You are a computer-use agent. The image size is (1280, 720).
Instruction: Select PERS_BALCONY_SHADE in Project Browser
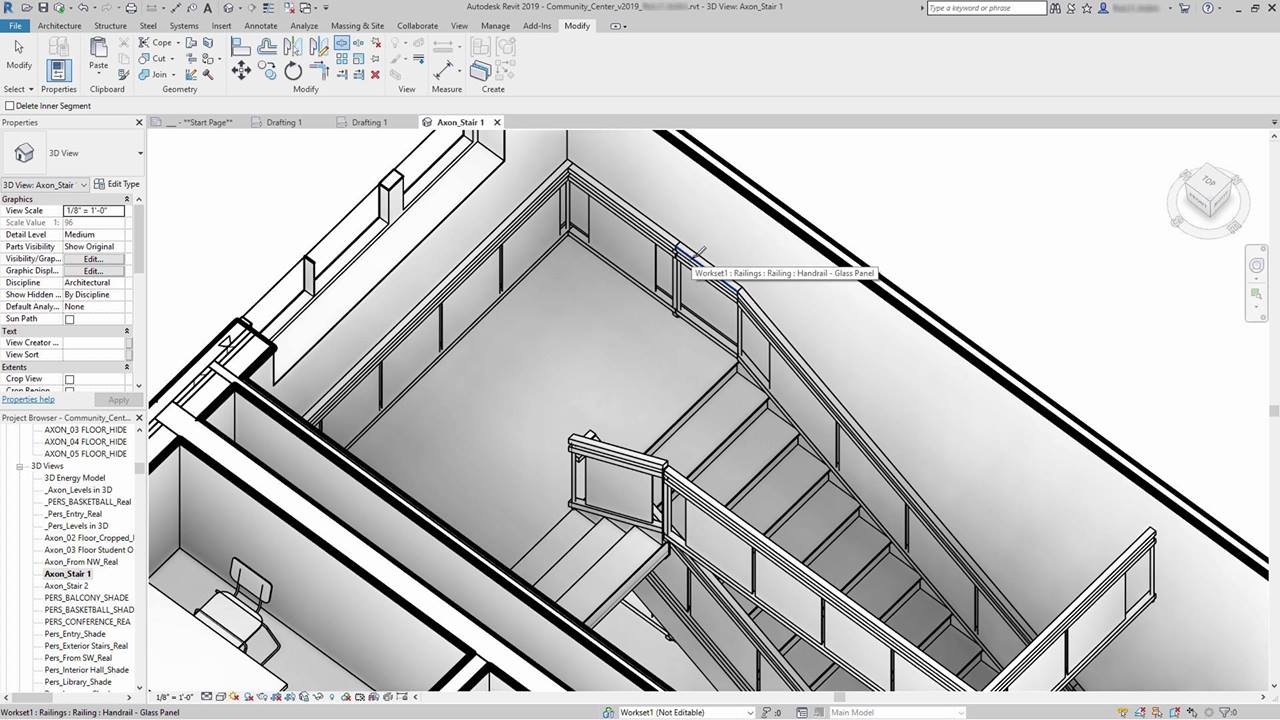click(x=87, y=598)
